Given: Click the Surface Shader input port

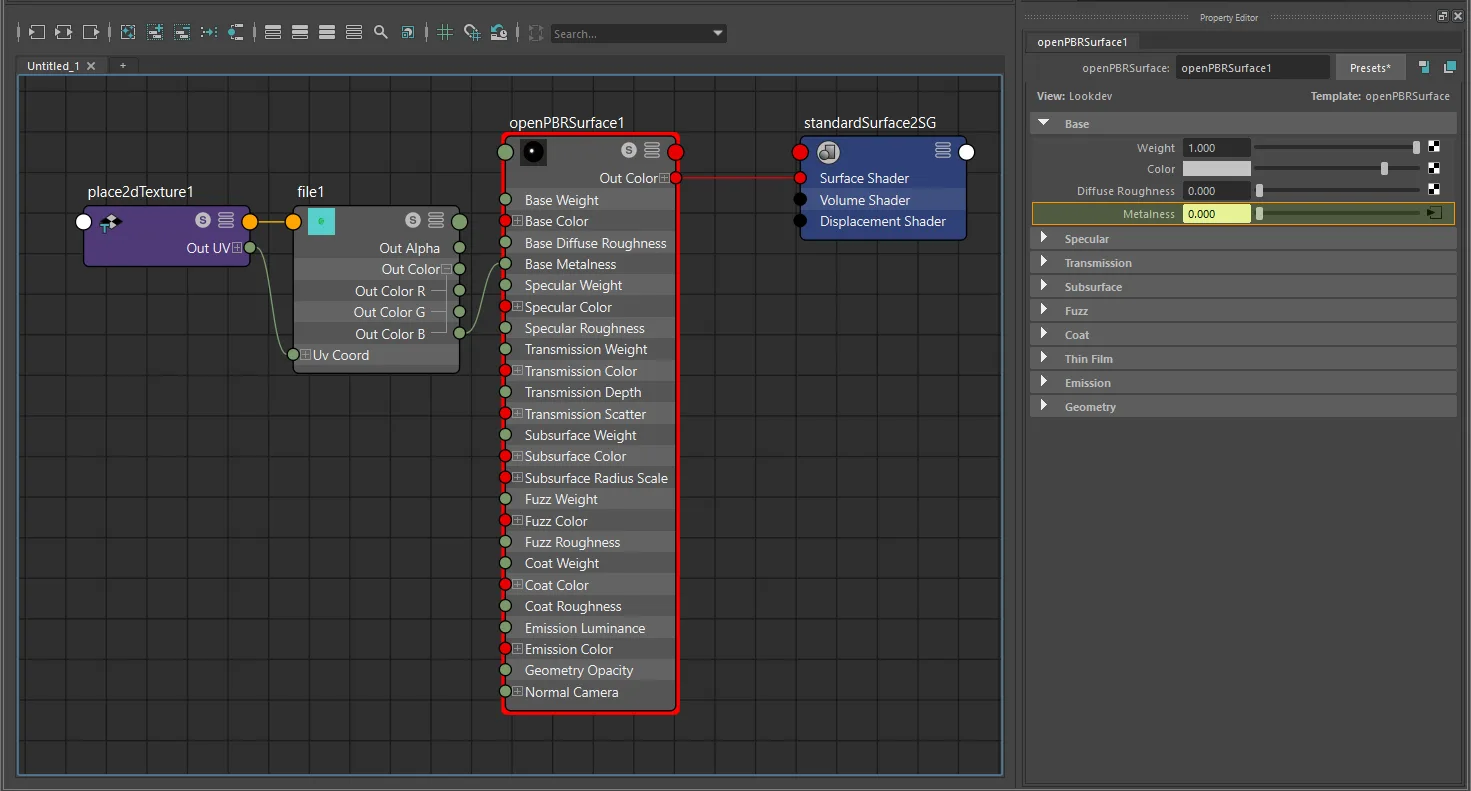Looking at the screenshot, I should coord(800,178).
